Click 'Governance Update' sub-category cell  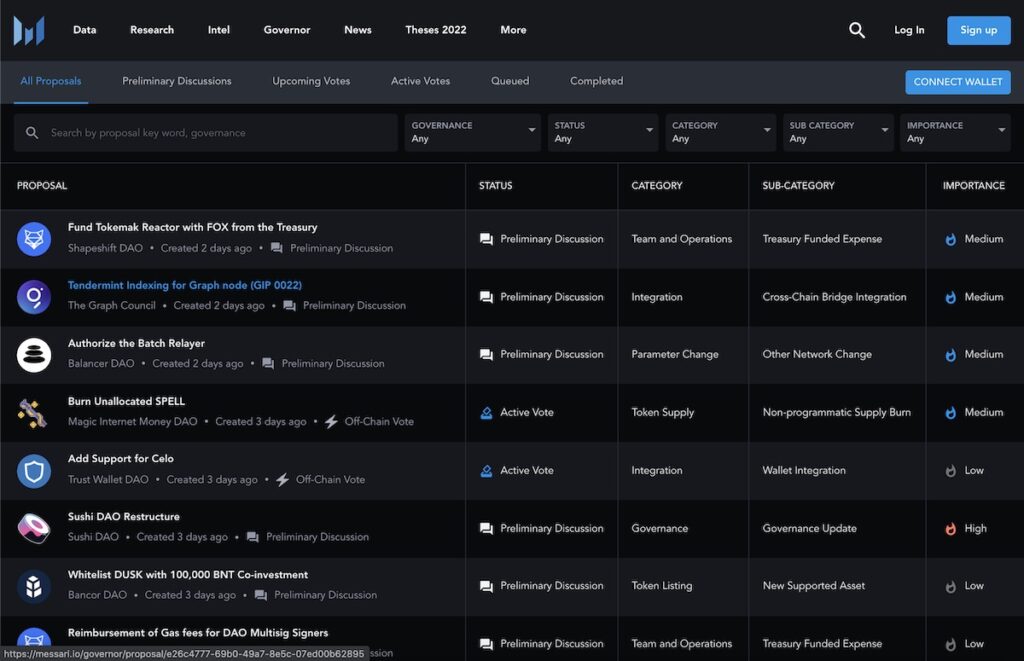point(809,528)
